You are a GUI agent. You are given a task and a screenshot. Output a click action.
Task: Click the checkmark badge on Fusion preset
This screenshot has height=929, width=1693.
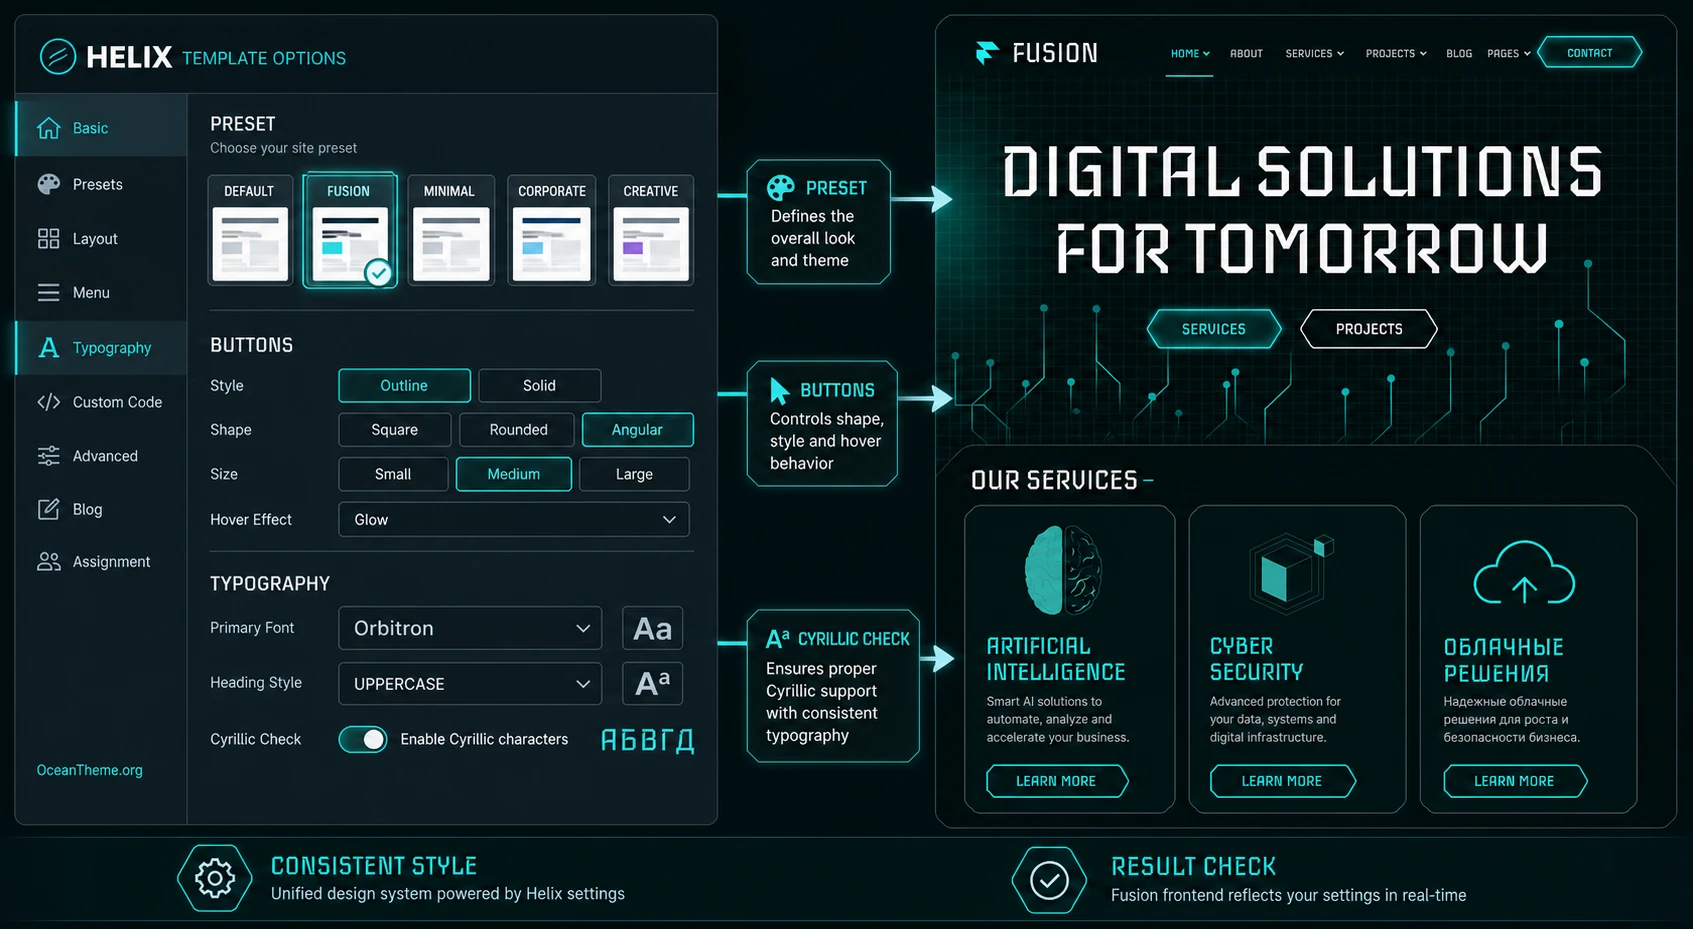coord(378,272)
